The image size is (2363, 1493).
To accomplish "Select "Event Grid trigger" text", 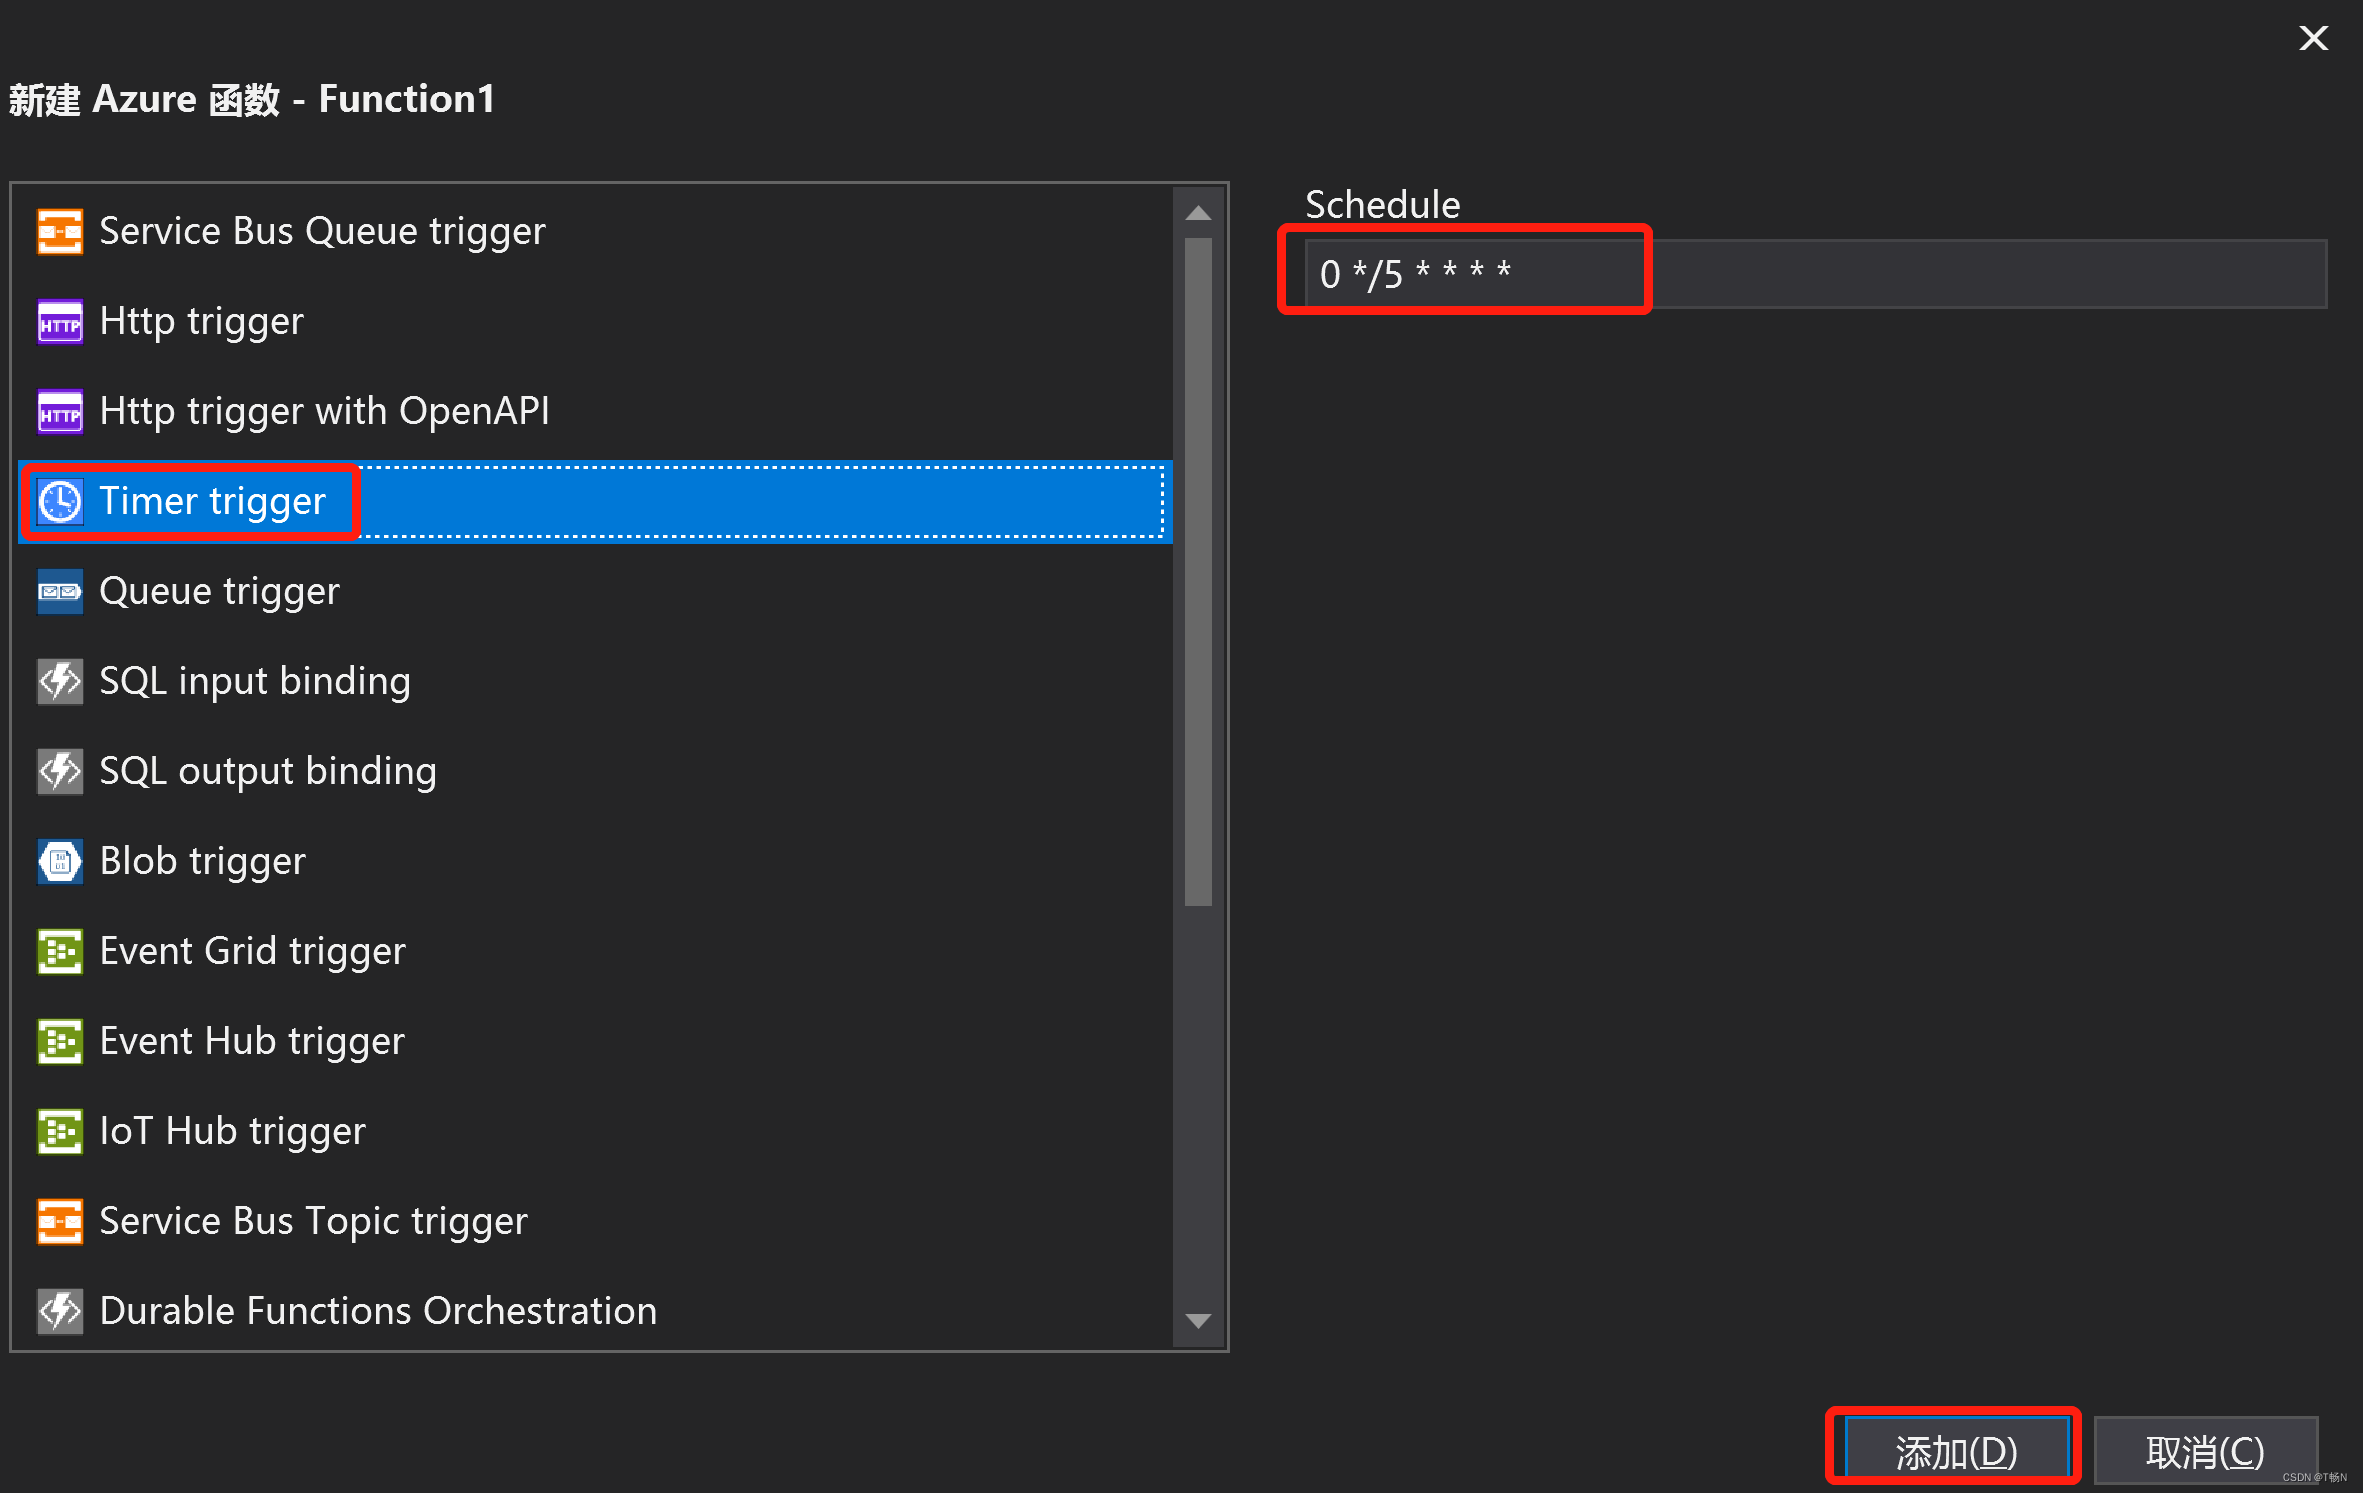I will pyautogui.click(x=253, y=952).
